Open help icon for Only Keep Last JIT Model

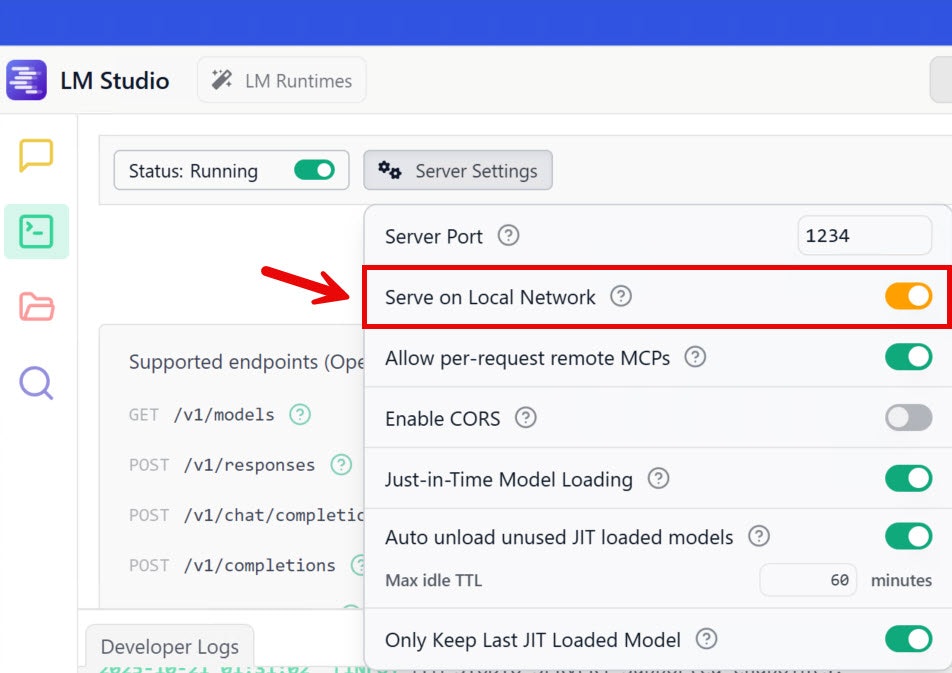pyautogui.click(x=707, y=639)
